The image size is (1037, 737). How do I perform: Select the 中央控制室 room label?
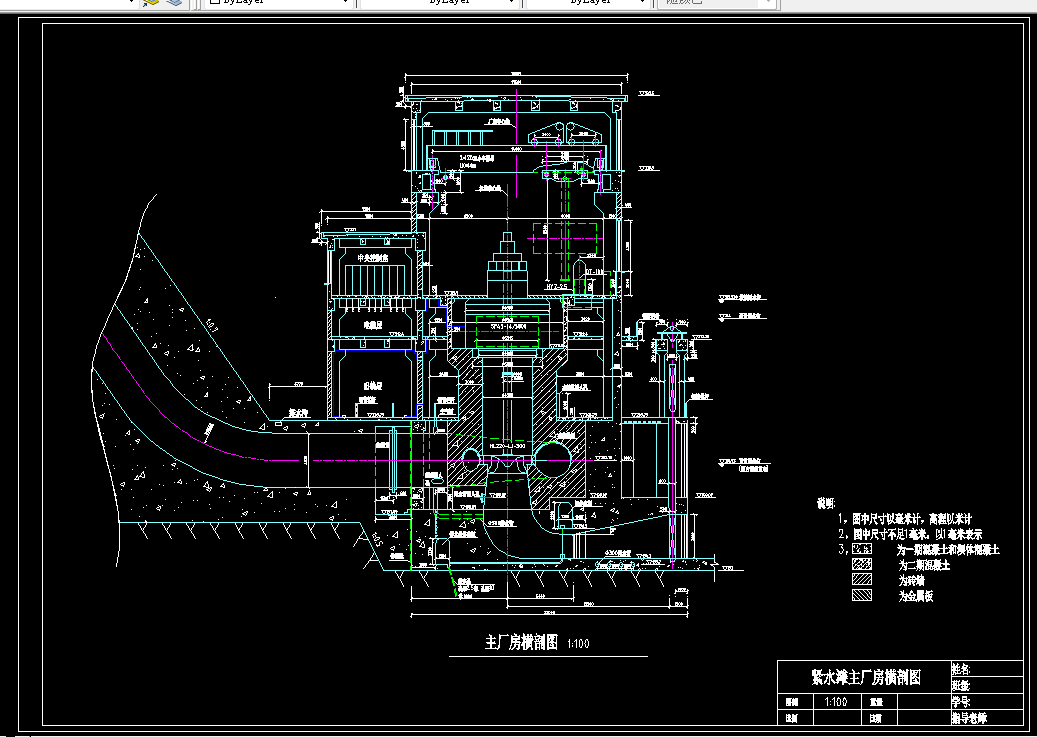(x=372, y=258)
